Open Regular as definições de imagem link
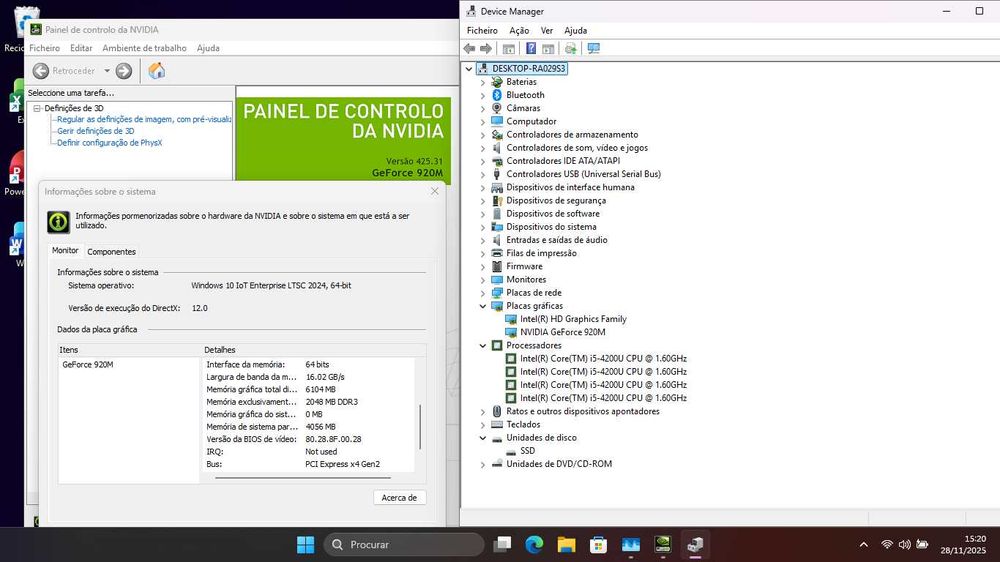Viewport: 1000px width, 562px height. coord(144,119)
